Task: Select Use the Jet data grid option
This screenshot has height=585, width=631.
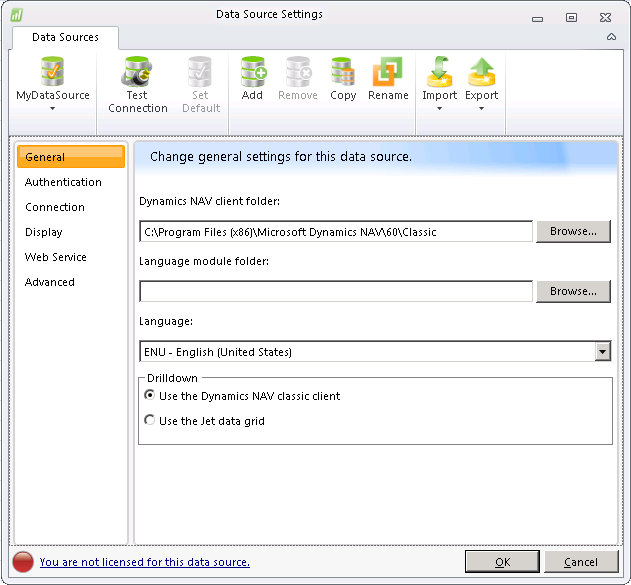Action: pyautogui.click(x=150, y=421)
